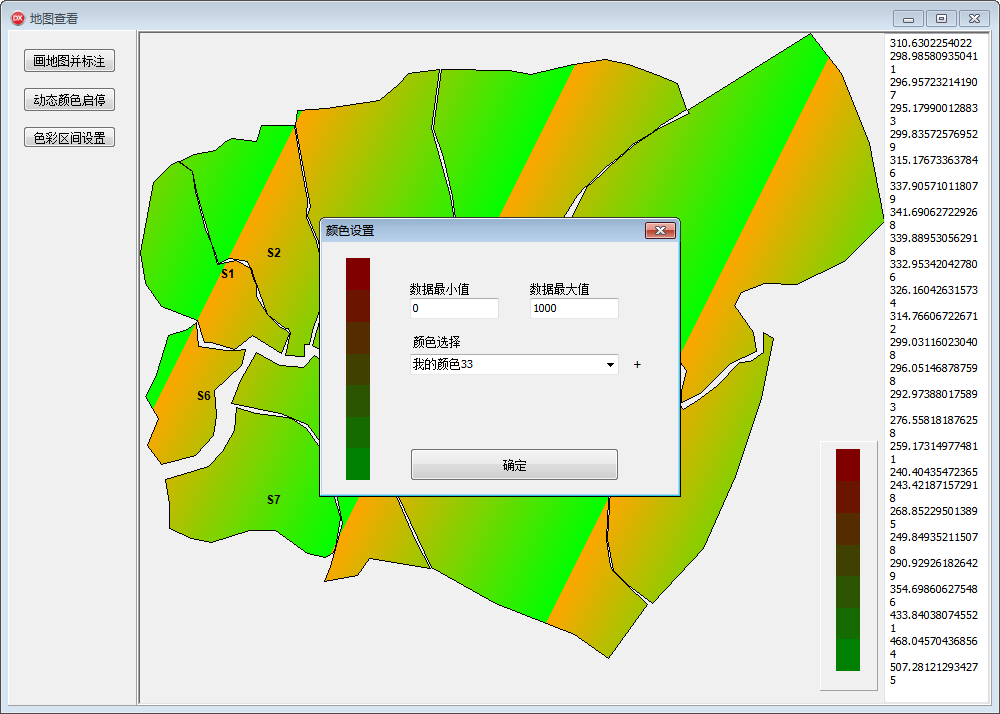Toggle dynamic color with 动态颜色启停
The height and width of the screenshot is (714, 1000).
(70, 100)
